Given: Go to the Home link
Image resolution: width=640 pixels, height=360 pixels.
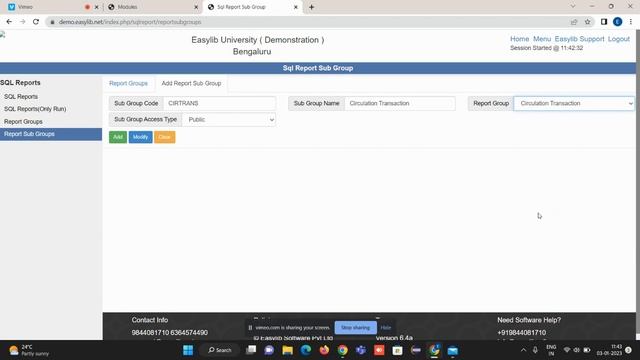Looking at the screenshot, I should coord(519,39).
